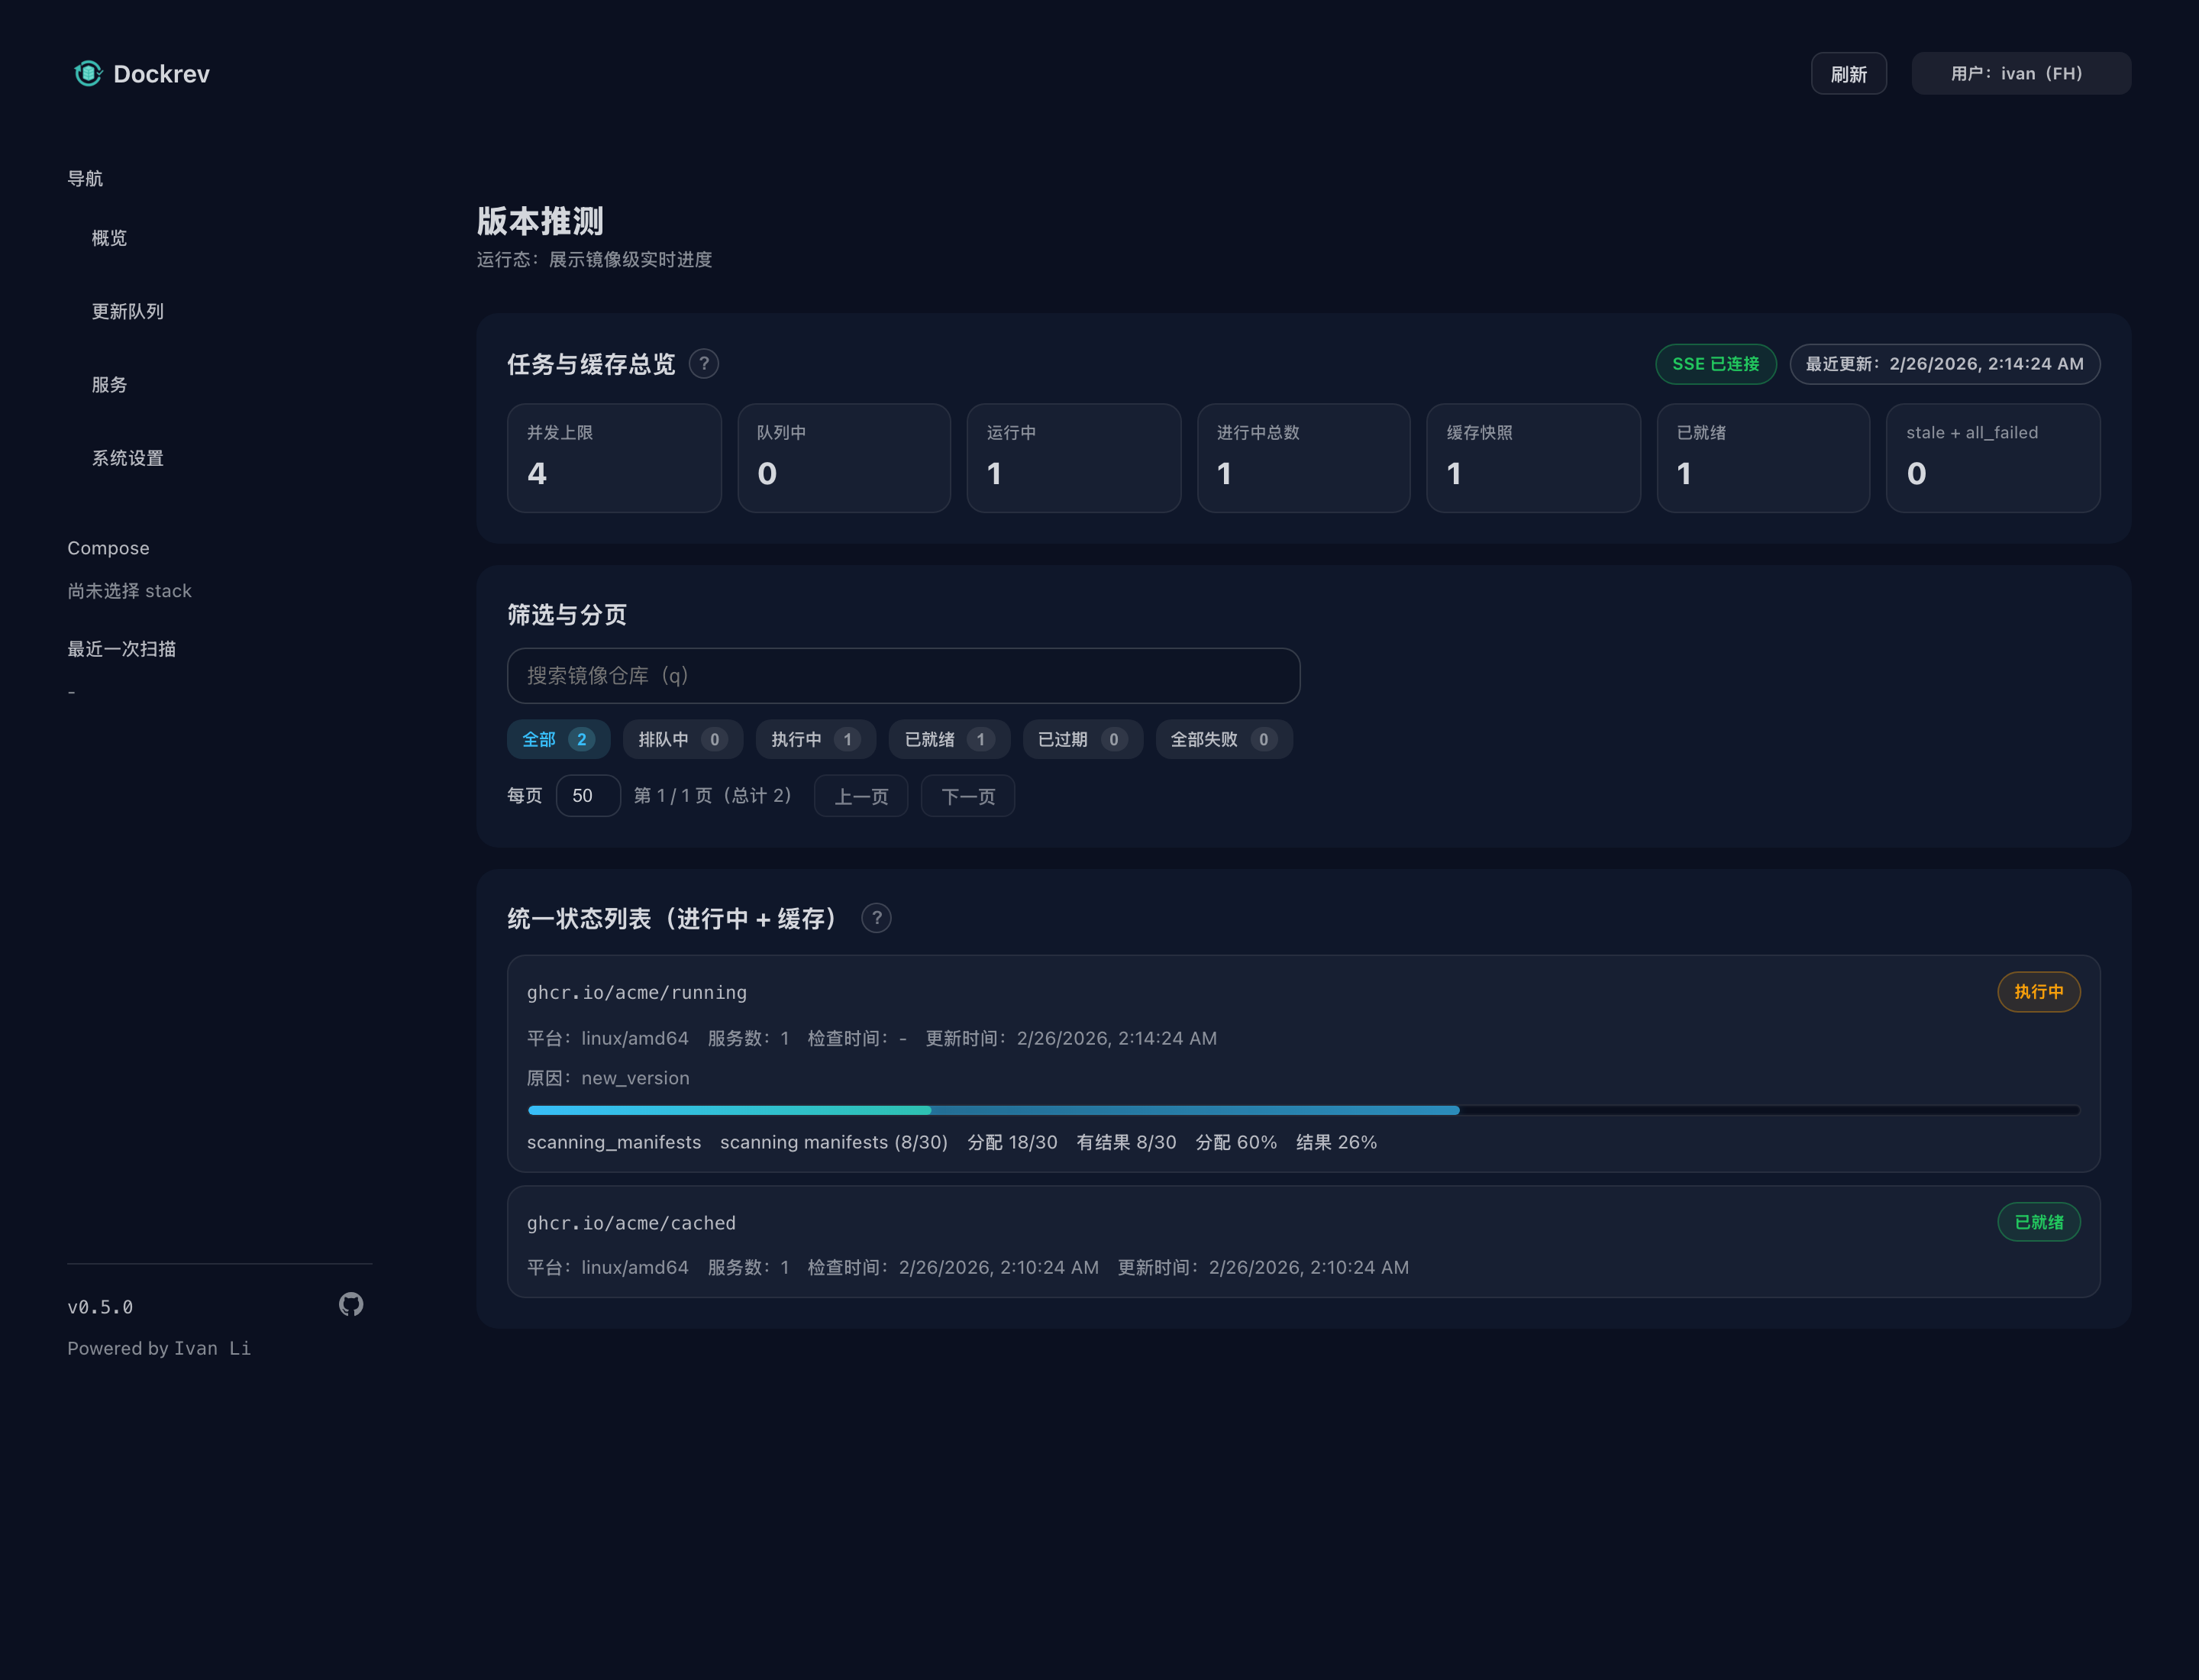Viewport: 2199px width, 1680px height.
Task: Go to 概览 in the navigation
Action: pyautogui.click(x=109, y=238)
